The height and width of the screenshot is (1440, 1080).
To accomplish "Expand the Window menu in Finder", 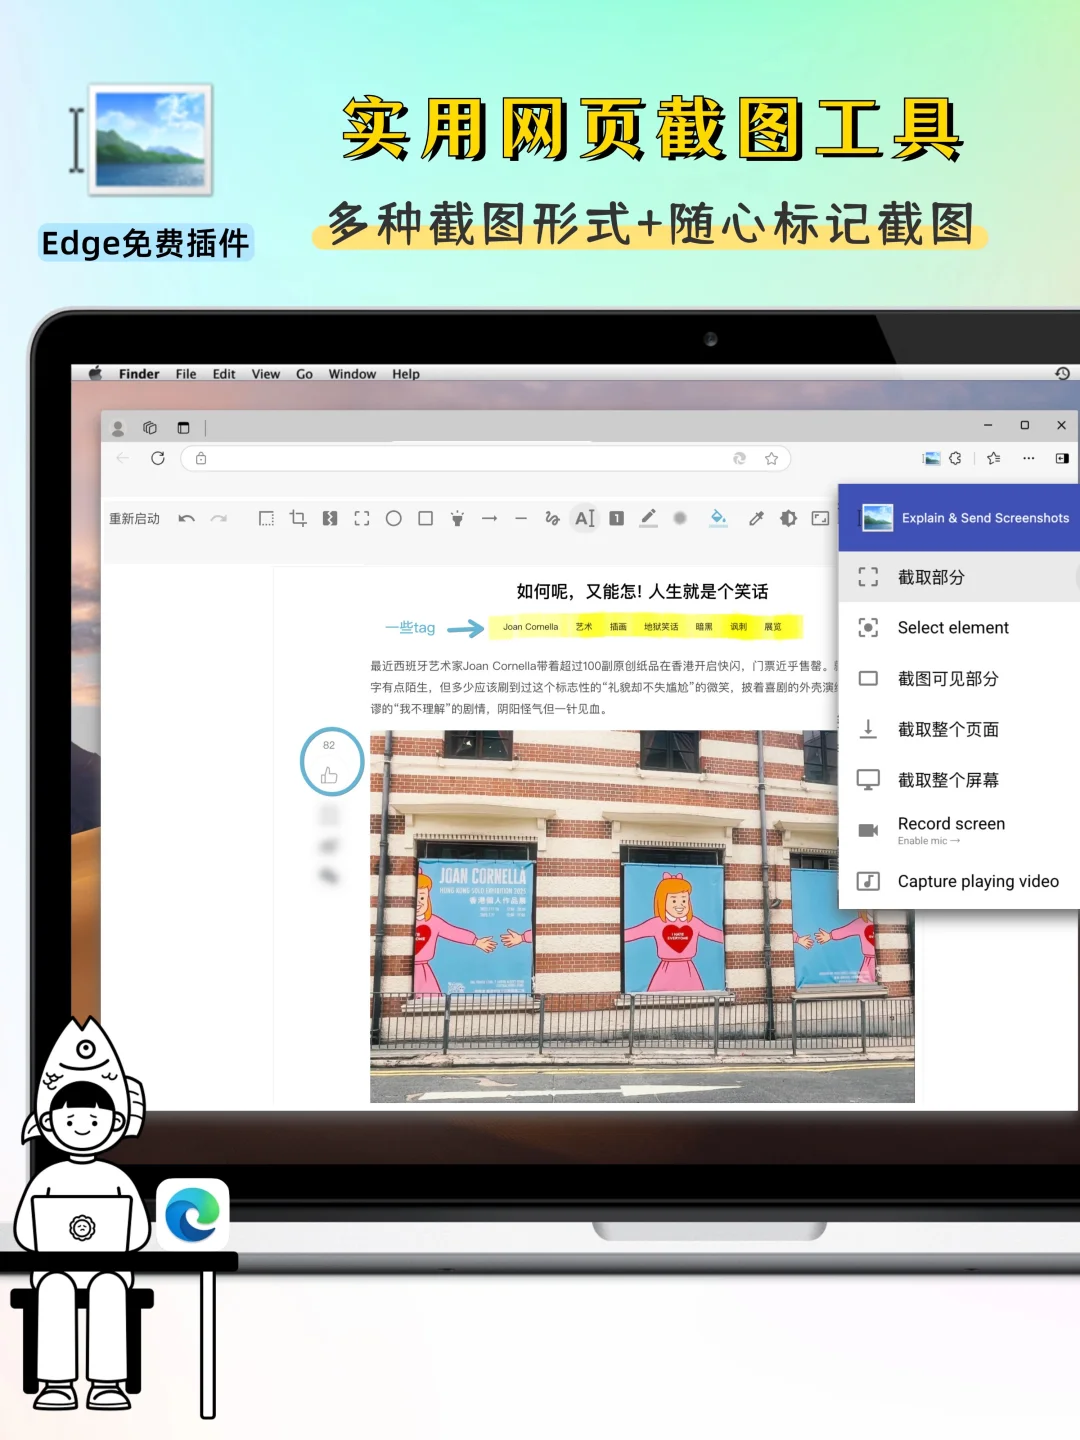I will tap(352, 373).
